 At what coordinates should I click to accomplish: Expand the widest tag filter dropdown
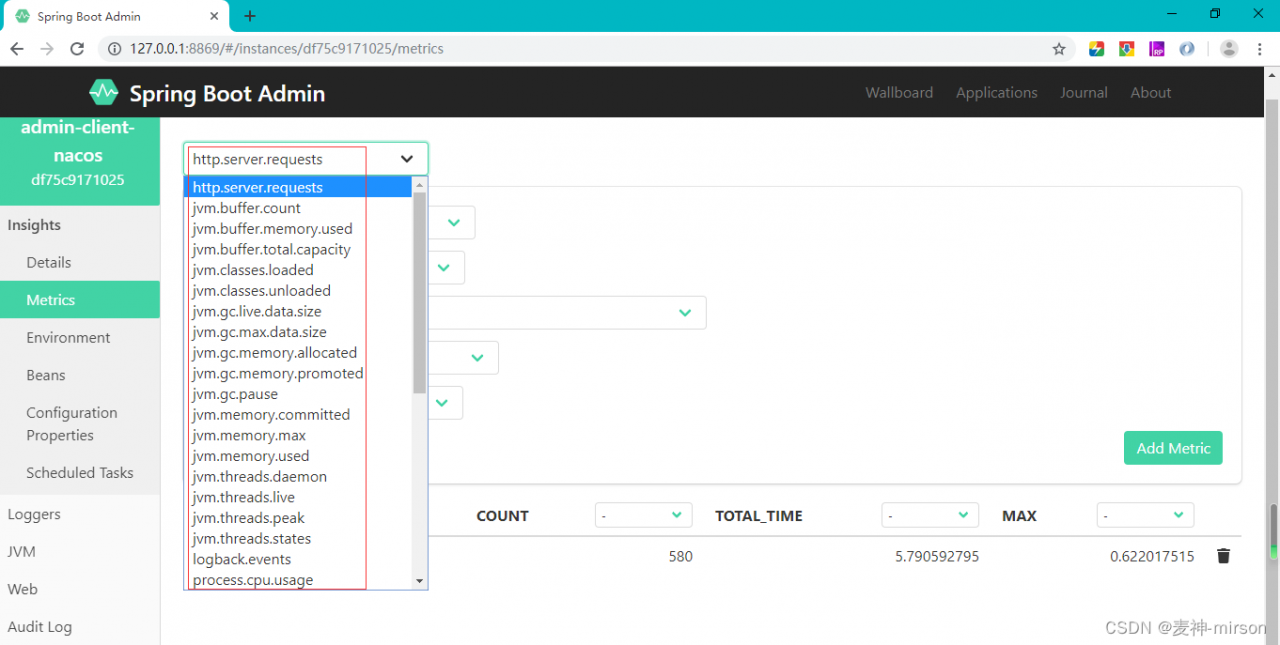(x=685, y=313)
